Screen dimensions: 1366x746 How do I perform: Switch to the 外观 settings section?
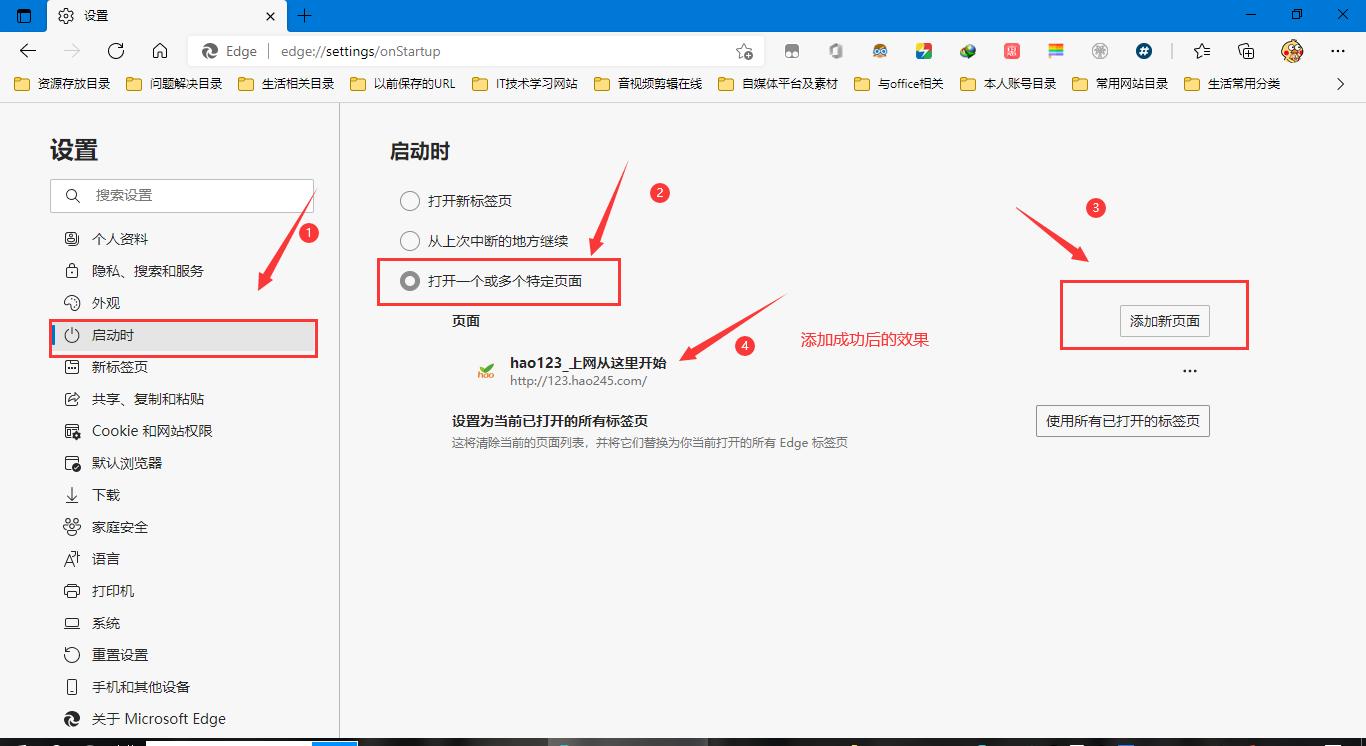(x=103, y=302)
